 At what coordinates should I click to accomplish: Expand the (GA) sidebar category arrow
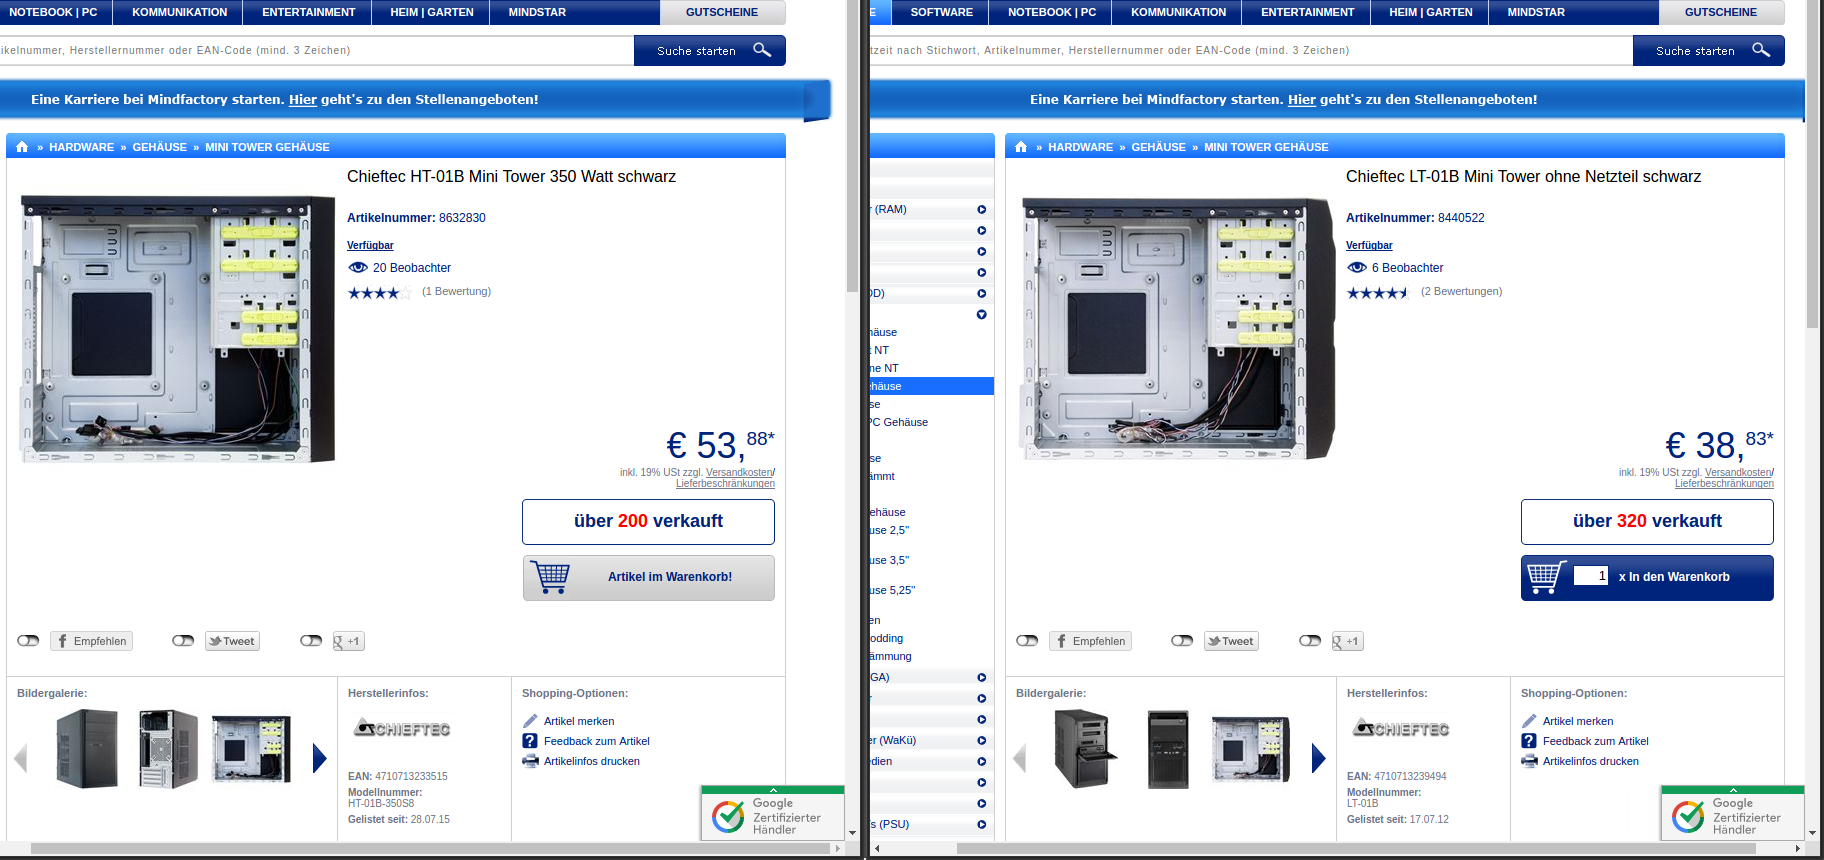(x=982, y=677)
